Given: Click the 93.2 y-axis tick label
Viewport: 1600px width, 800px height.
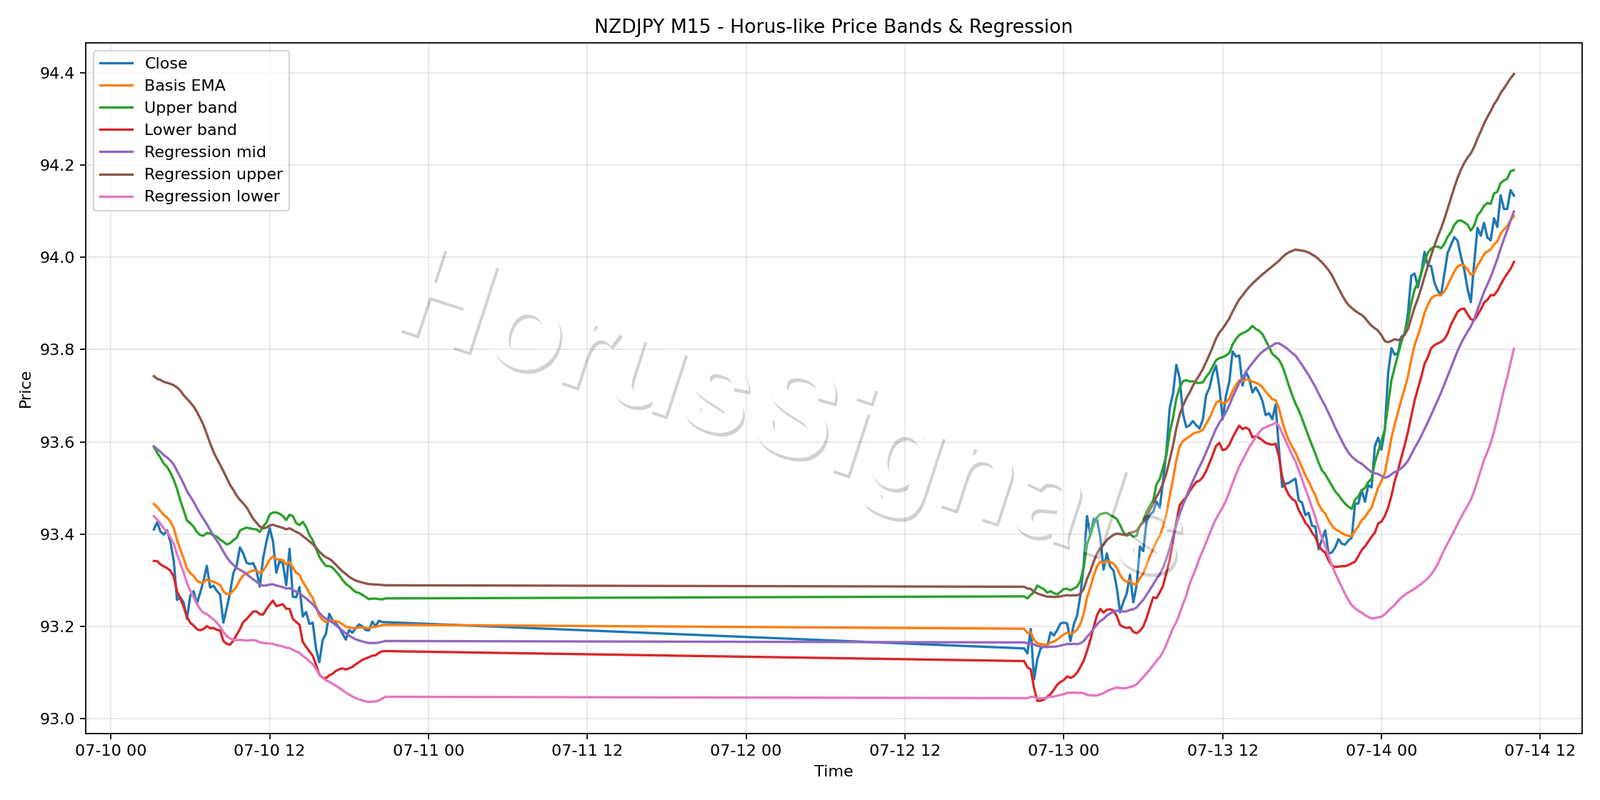Looking at the screenshot, I should click(x=57, y=627).
